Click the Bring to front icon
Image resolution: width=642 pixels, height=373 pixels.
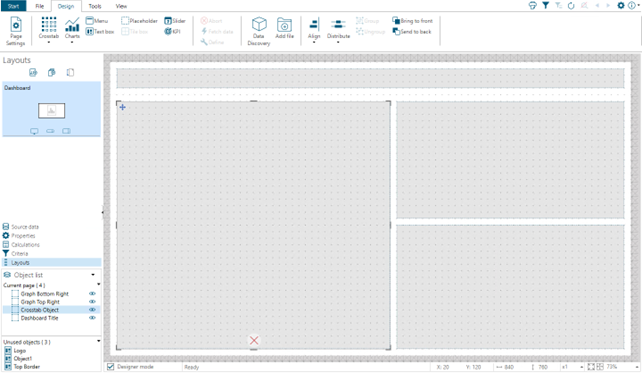[x=396, y=20]
